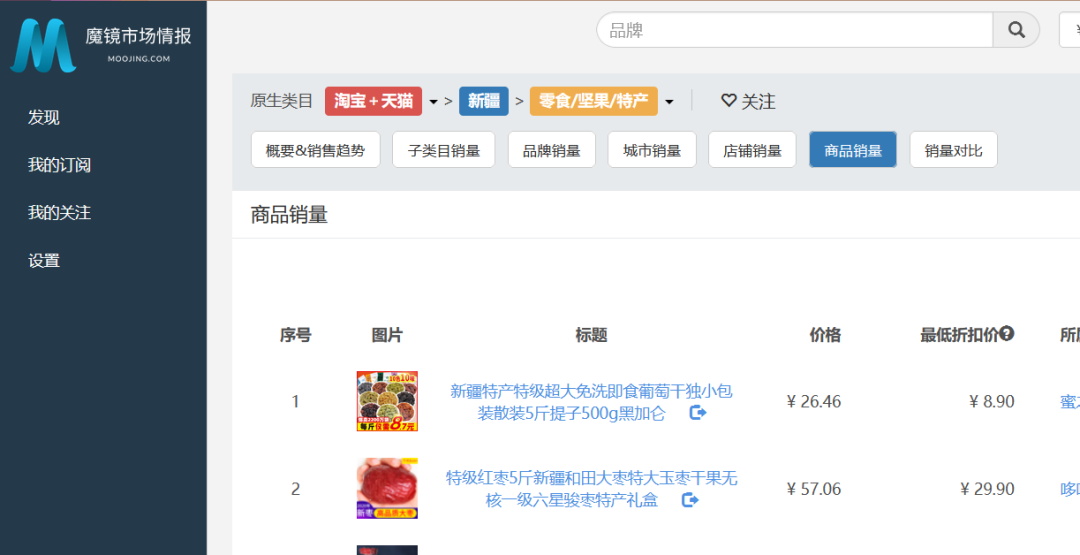Open external link icon for 红枣 product

(690, 500)
